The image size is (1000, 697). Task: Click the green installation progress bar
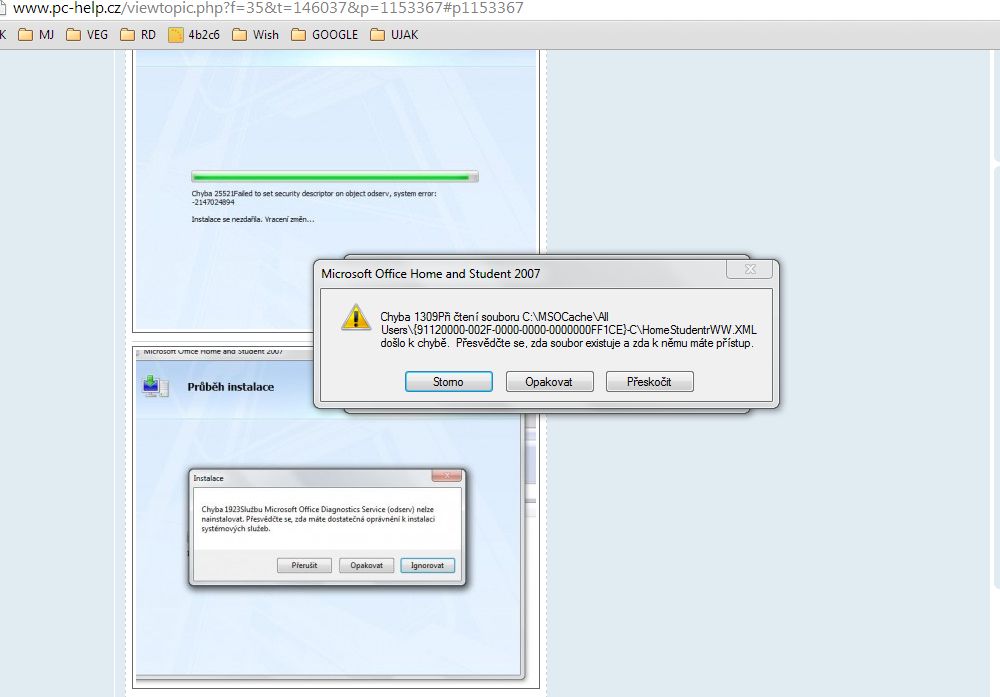pyautogui.click(x=334, y=177)
